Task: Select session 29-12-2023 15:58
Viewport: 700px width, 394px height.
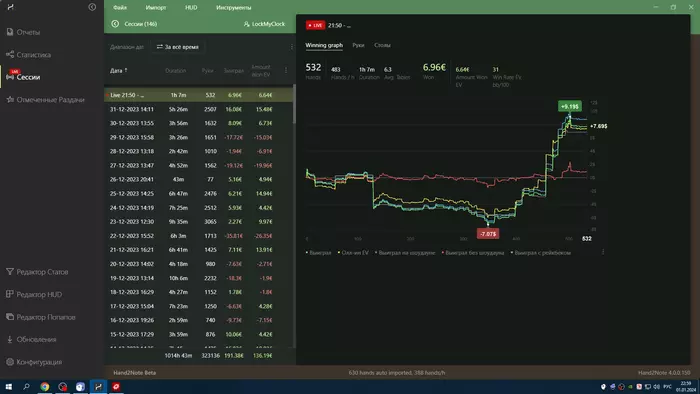Action: (199, 137)
